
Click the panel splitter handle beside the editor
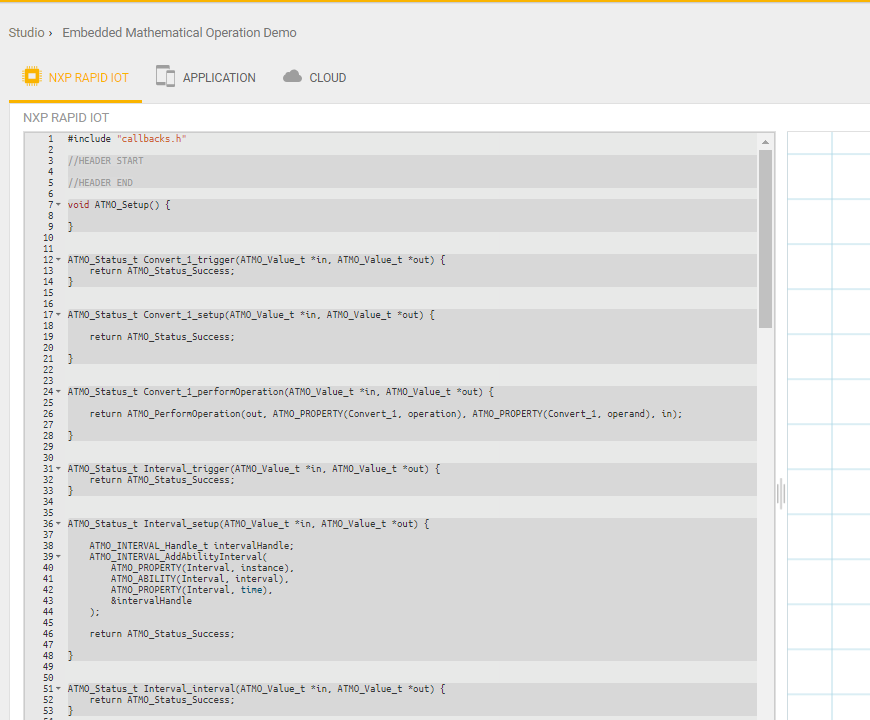click(x=780, y=492)
